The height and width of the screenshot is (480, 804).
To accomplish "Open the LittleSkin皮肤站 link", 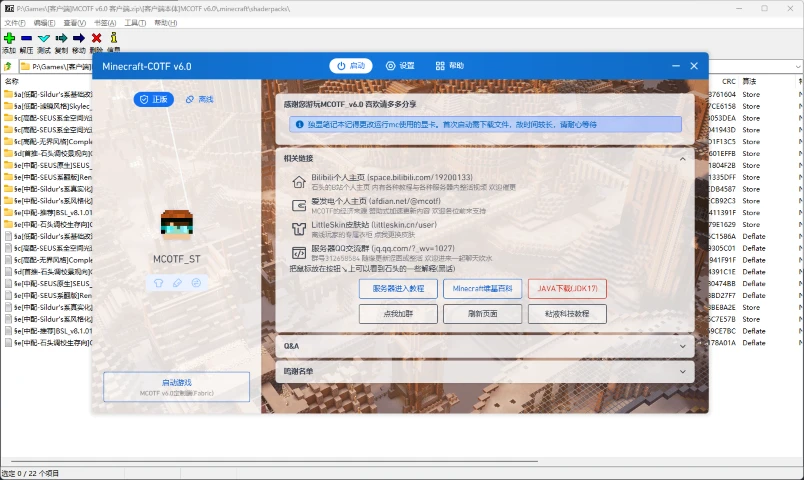I will pos(374,225).
